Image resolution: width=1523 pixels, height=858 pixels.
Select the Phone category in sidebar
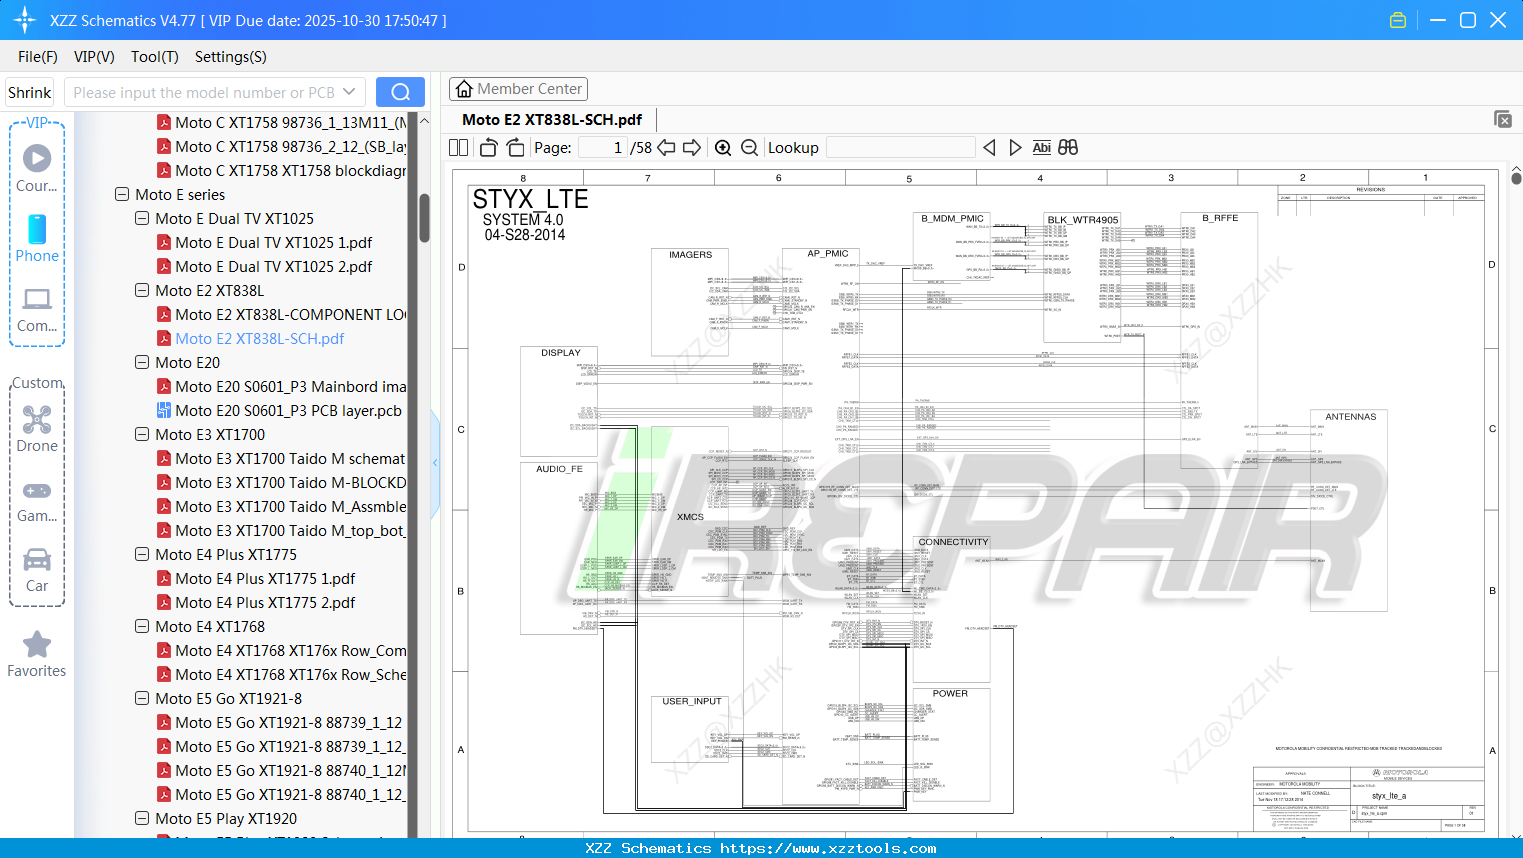pyautogui.click(x=37, y=239)
